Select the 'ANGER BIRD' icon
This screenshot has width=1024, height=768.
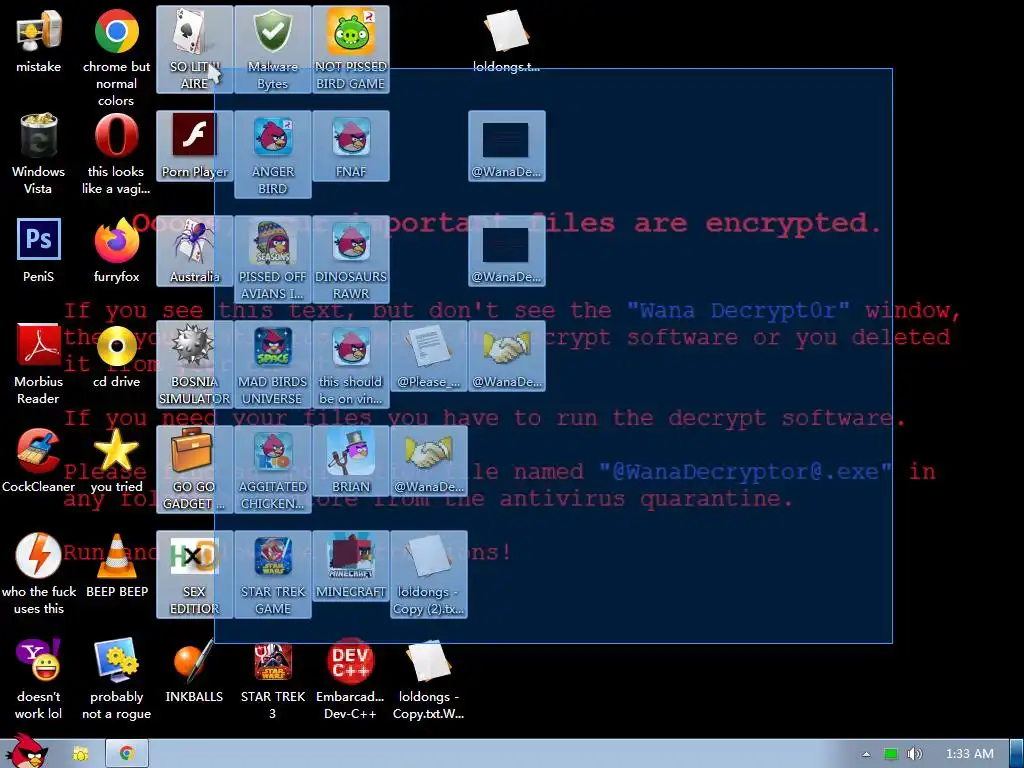(x=273, y=154)
